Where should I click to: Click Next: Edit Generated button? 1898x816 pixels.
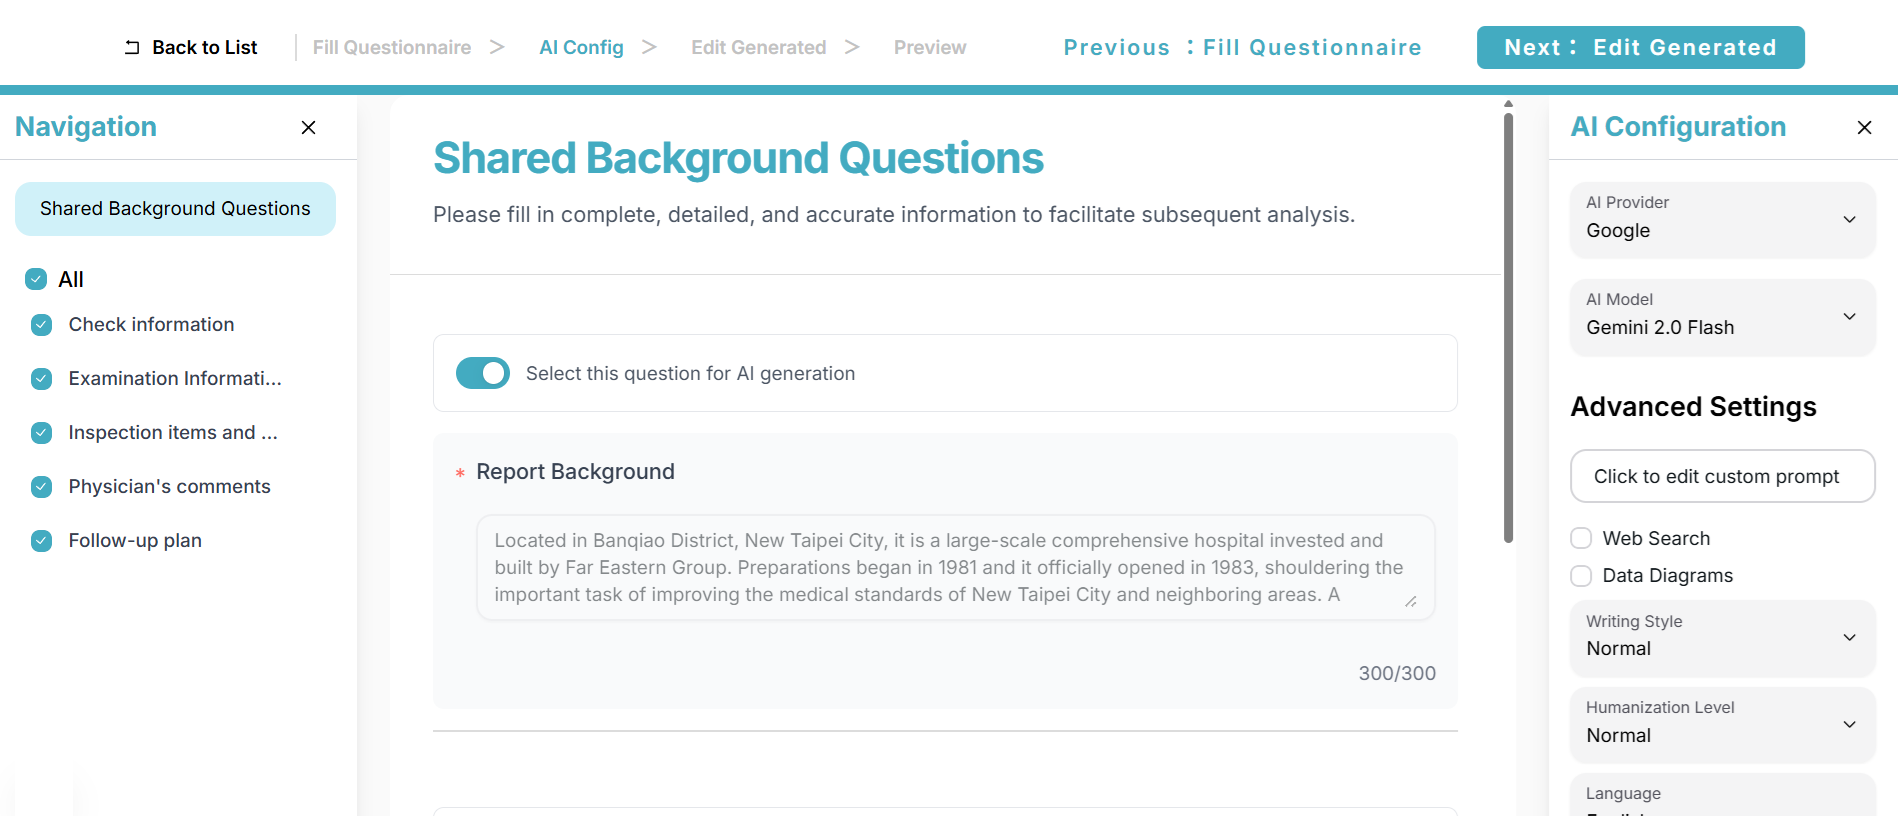click(1640, 47)
